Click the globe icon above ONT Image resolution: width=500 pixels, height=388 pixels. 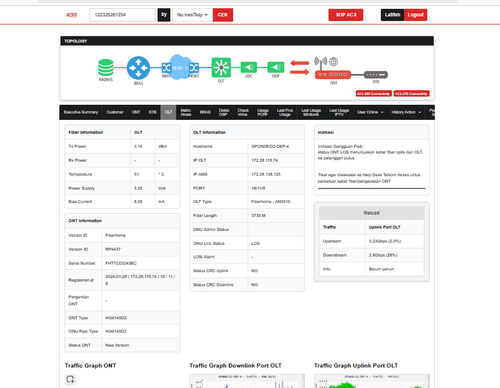coord(333,61)
